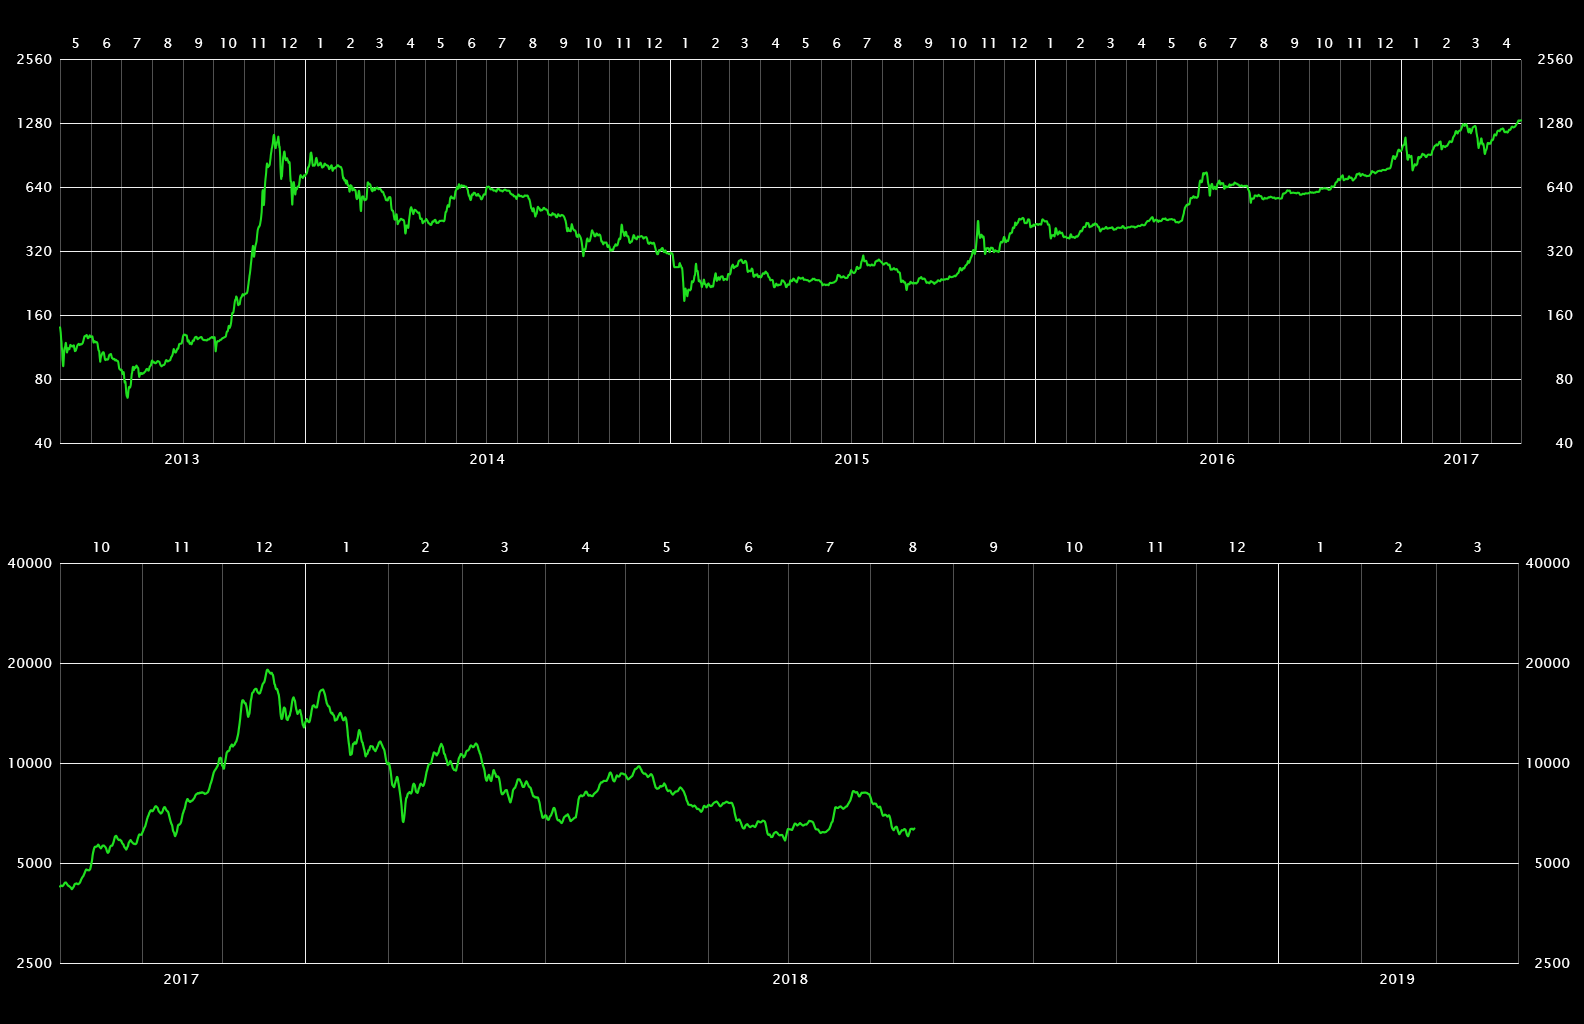Pick the right-axis 160 price label
The height and width of the screenshot is (1024, 1584).
pyautogui.click(x=1560, y=316)
